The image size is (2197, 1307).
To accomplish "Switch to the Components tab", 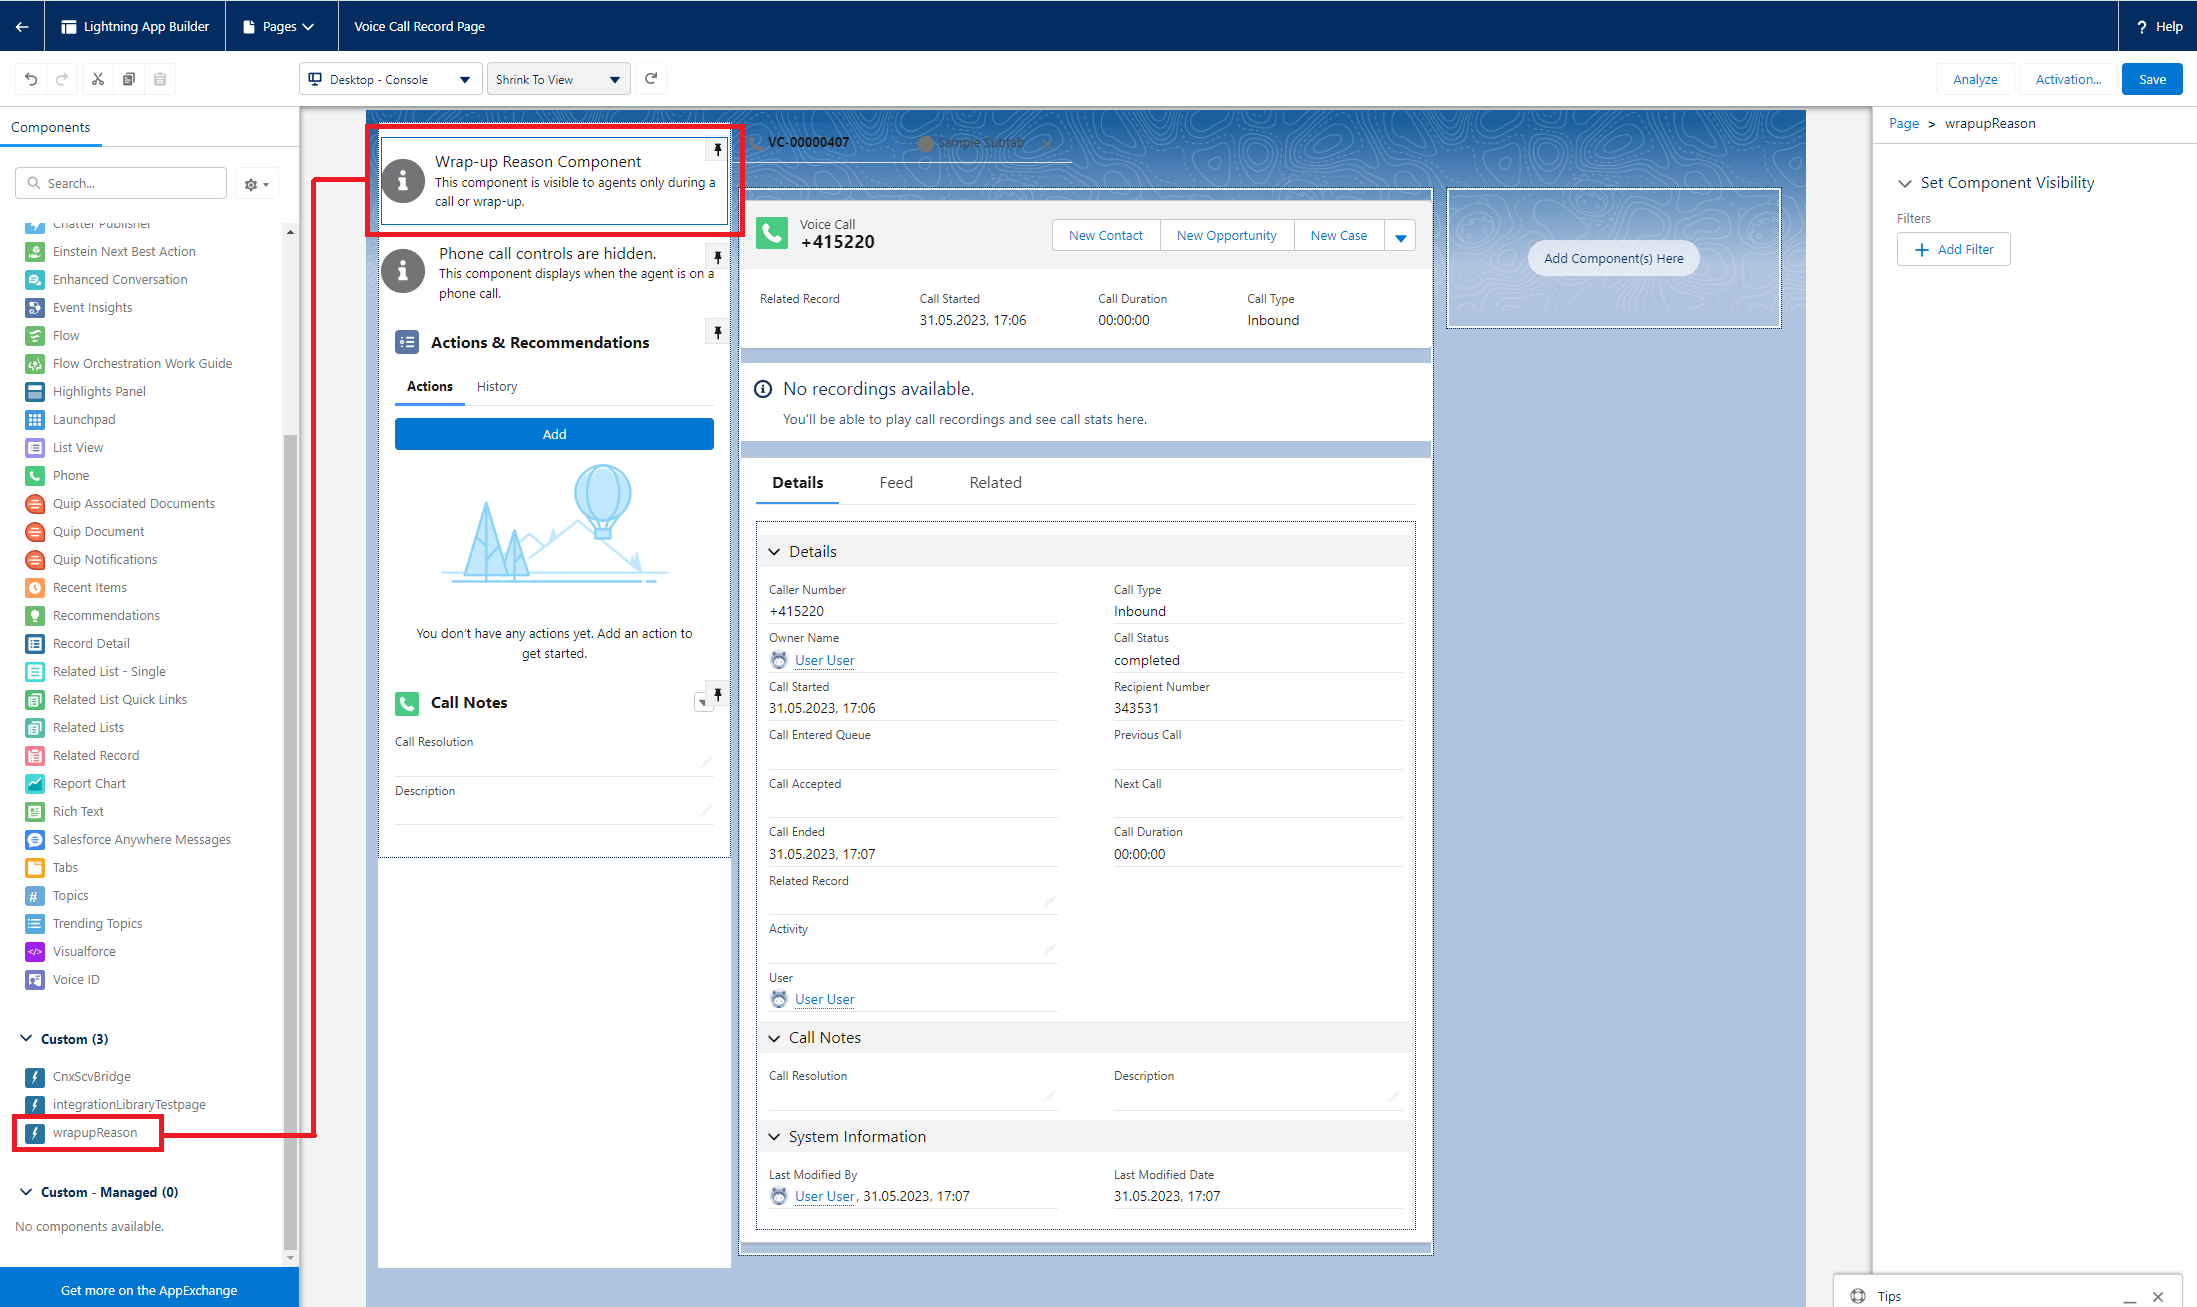I will pos(50,127).
